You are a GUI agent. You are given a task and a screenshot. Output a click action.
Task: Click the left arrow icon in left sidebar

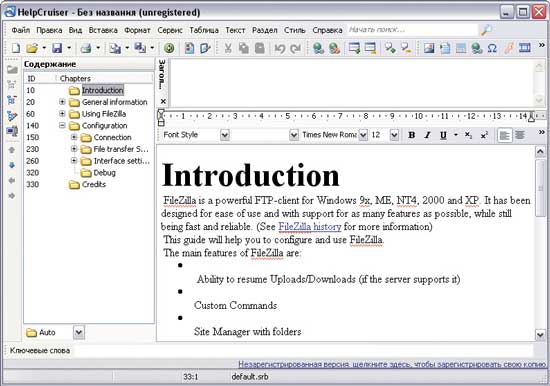point(12,180)
